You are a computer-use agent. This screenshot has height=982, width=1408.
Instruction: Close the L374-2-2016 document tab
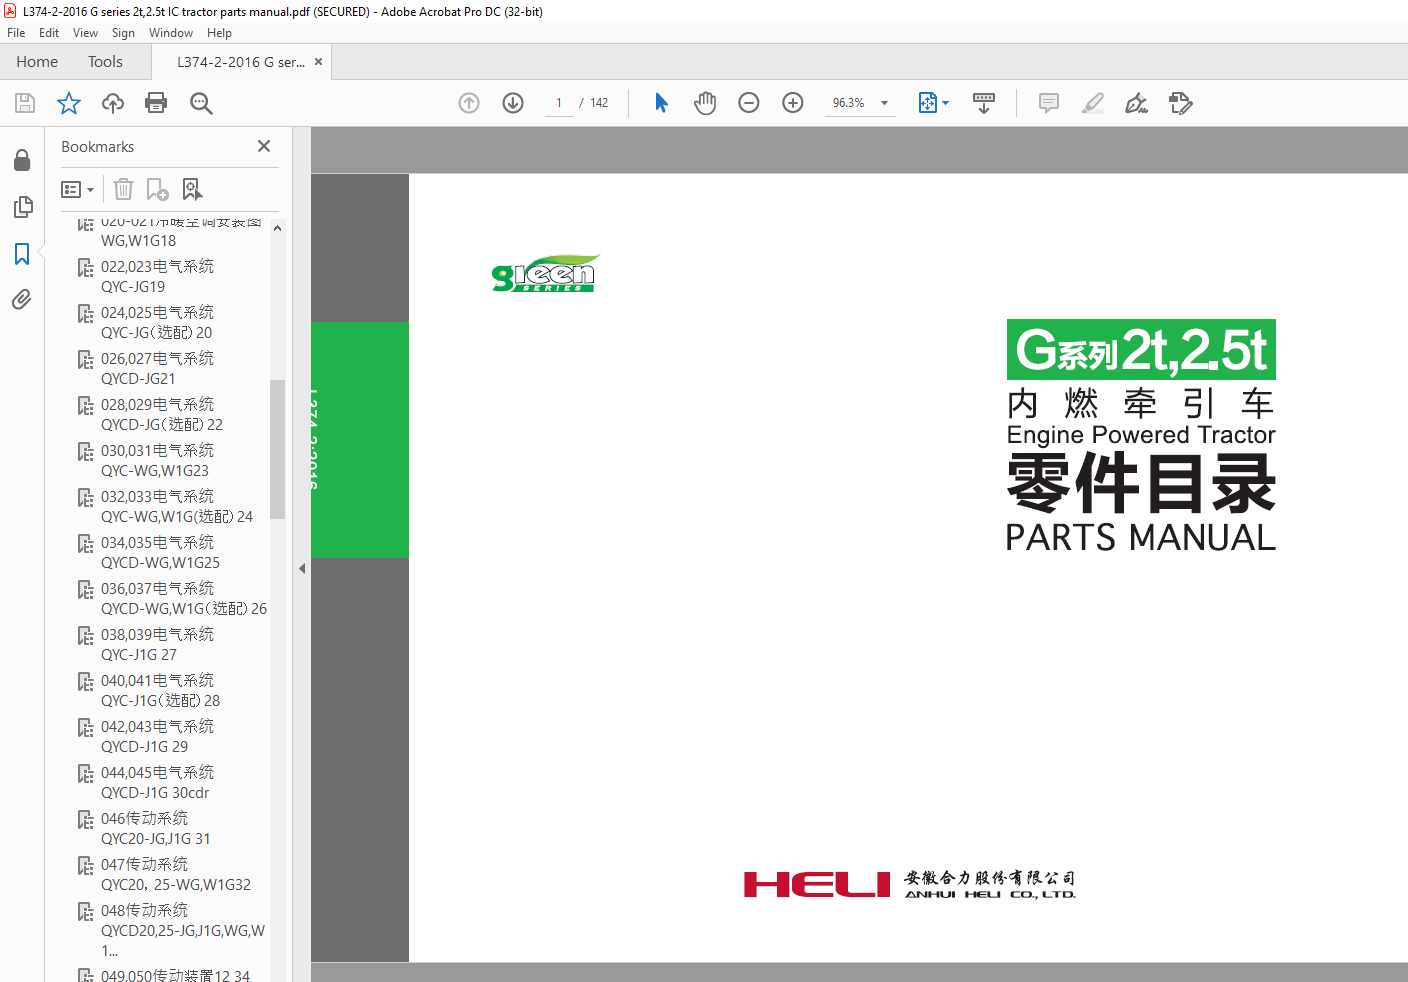coord(318,62)
